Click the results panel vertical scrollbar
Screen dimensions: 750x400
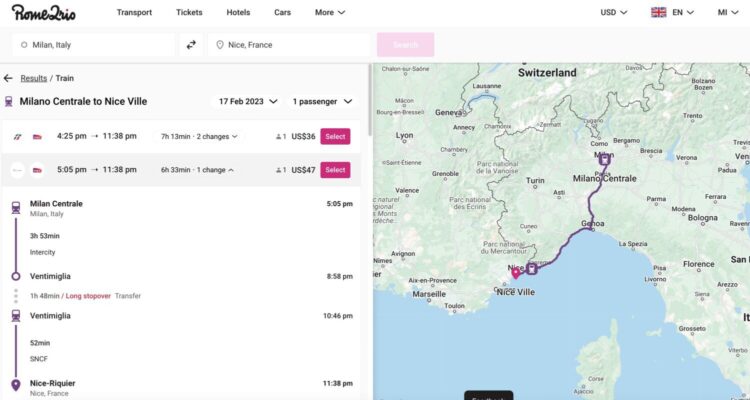(369, 100)
